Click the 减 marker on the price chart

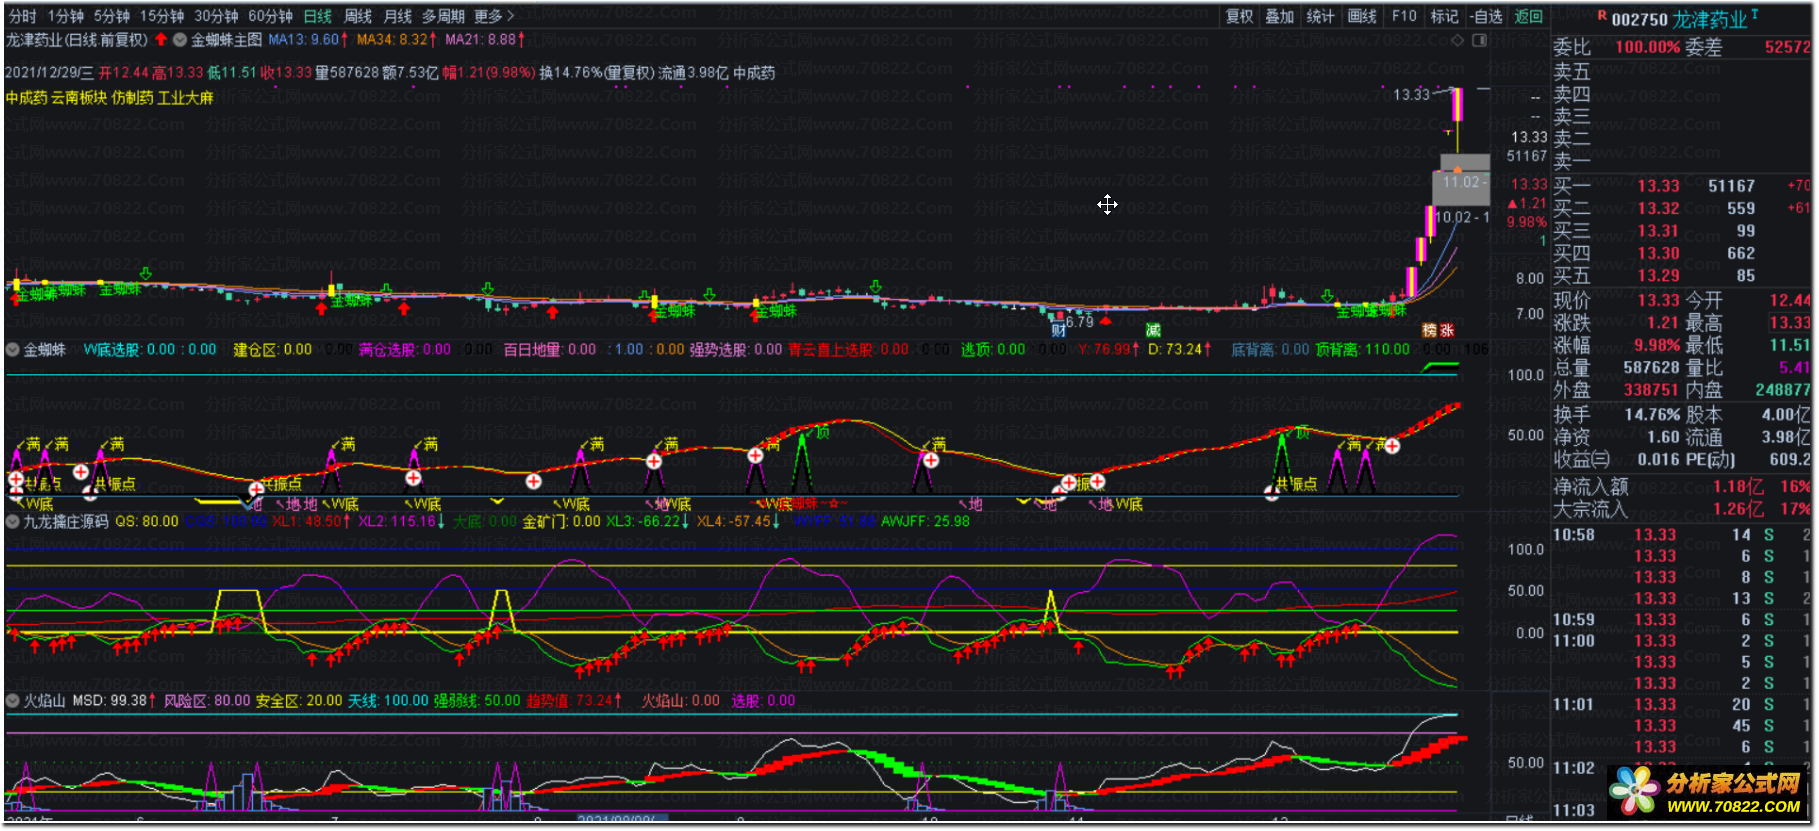(1153, 330)
